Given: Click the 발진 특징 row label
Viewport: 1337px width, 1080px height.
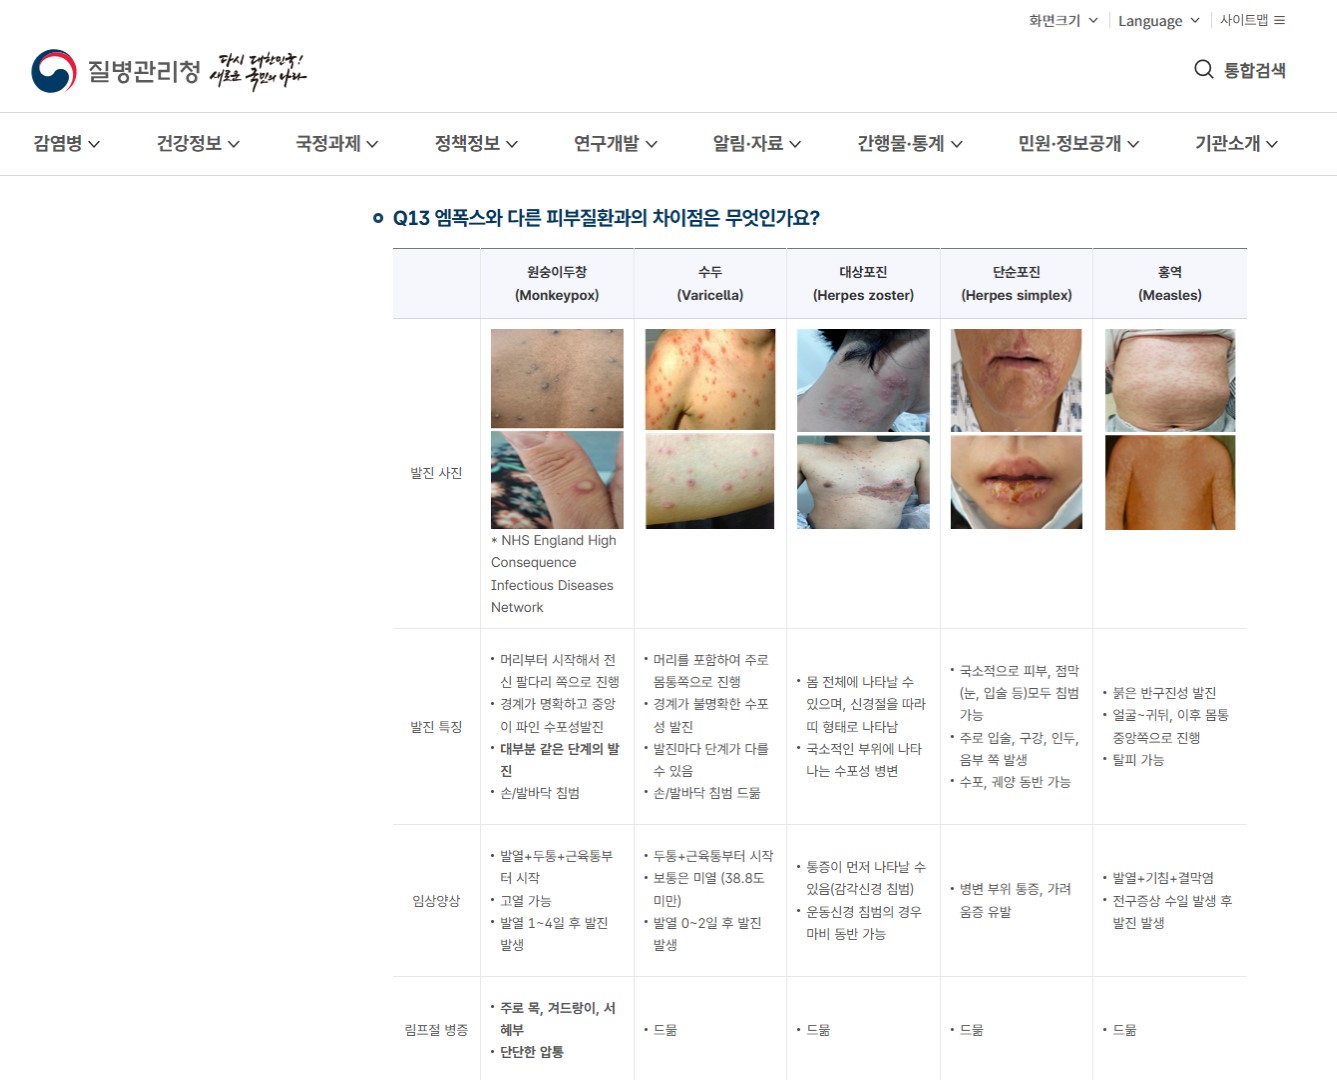Looking at the screenshot, I should (x=436, y=727).
